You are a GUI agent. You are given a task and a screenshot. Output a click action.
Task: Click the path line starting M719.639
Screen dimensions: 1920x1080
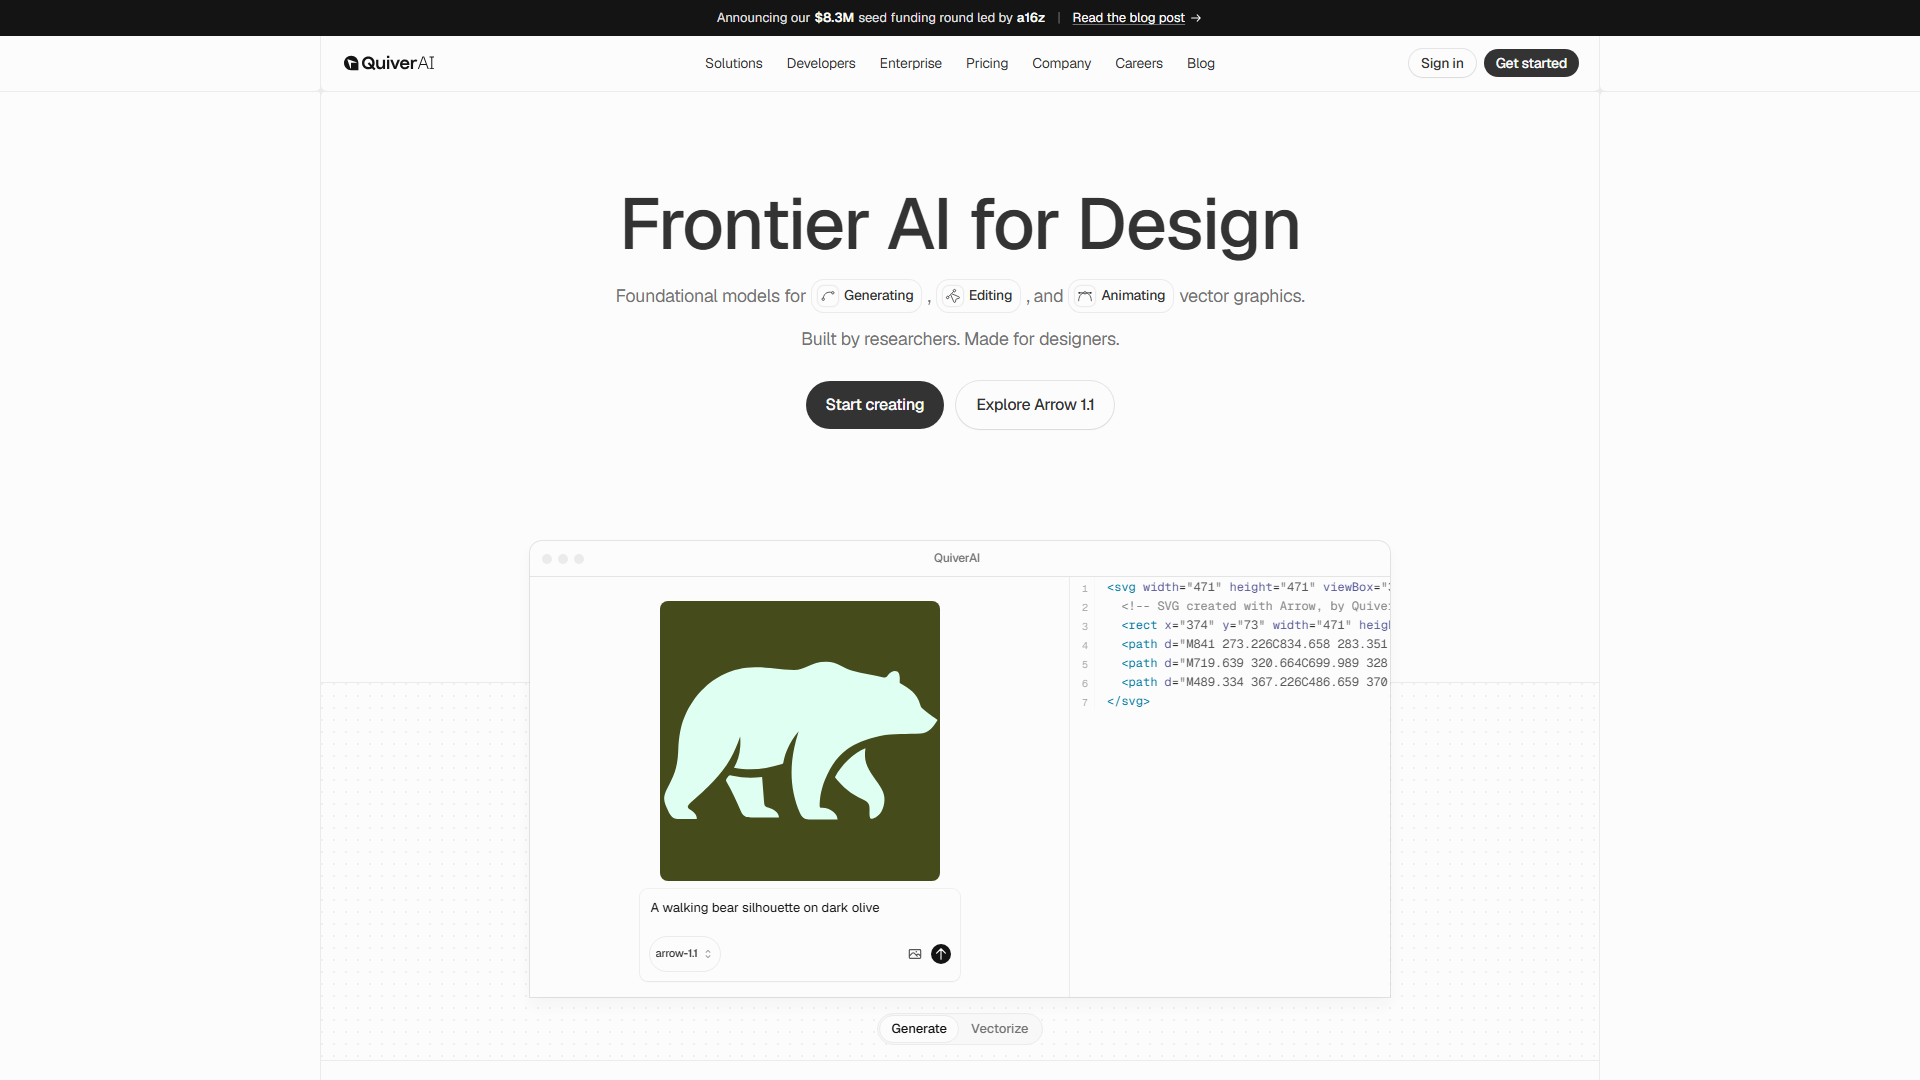tap(1254, 663)
